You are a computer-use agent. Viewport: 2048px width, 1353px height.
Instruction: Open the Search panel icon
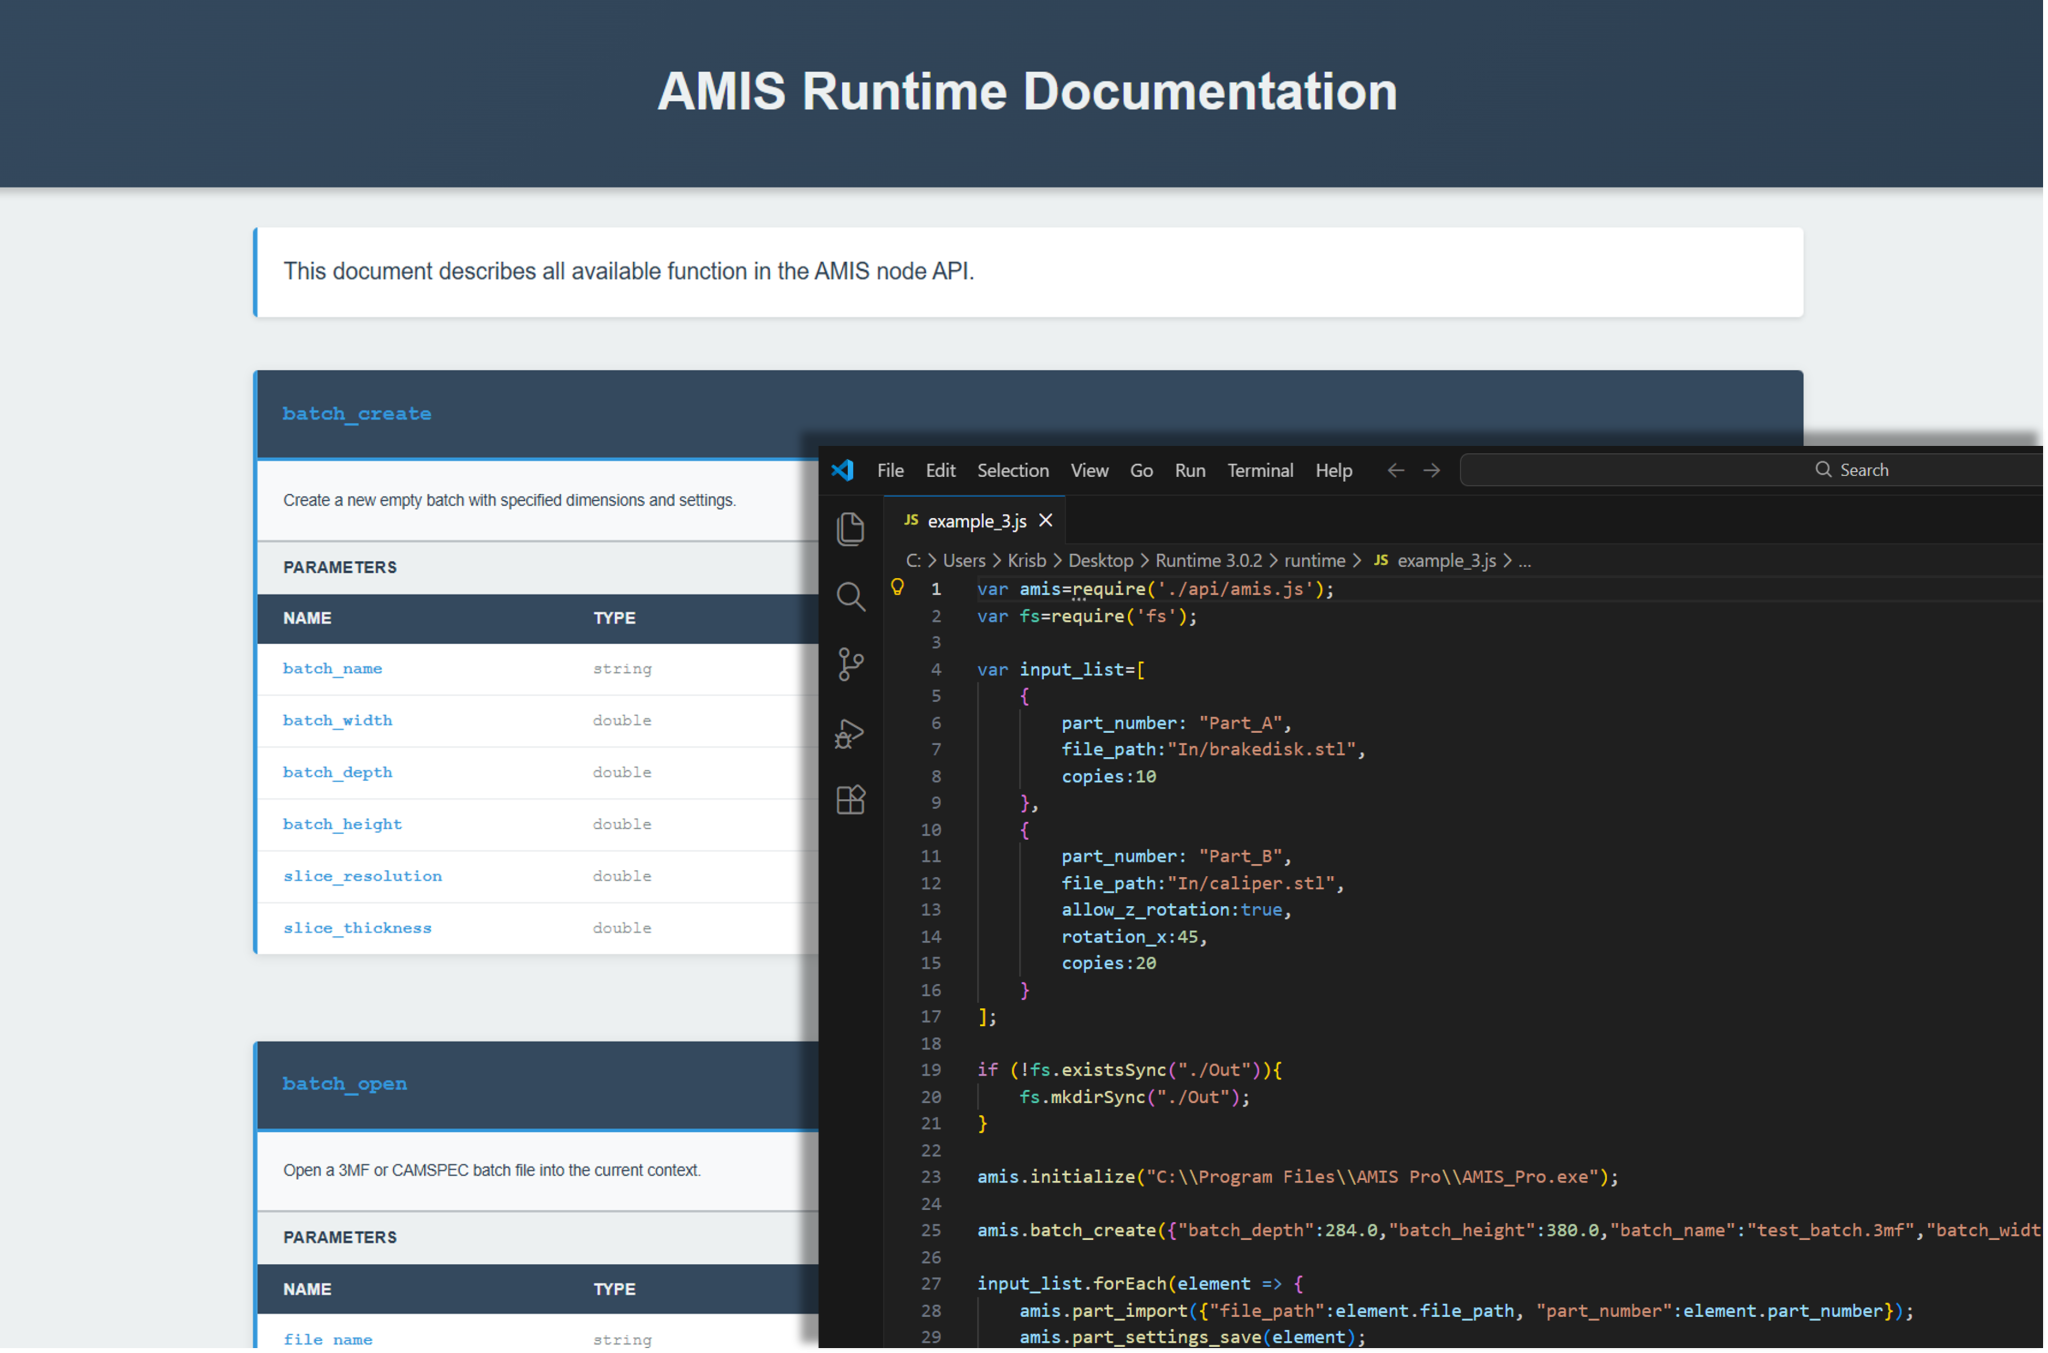click(850, 597)
